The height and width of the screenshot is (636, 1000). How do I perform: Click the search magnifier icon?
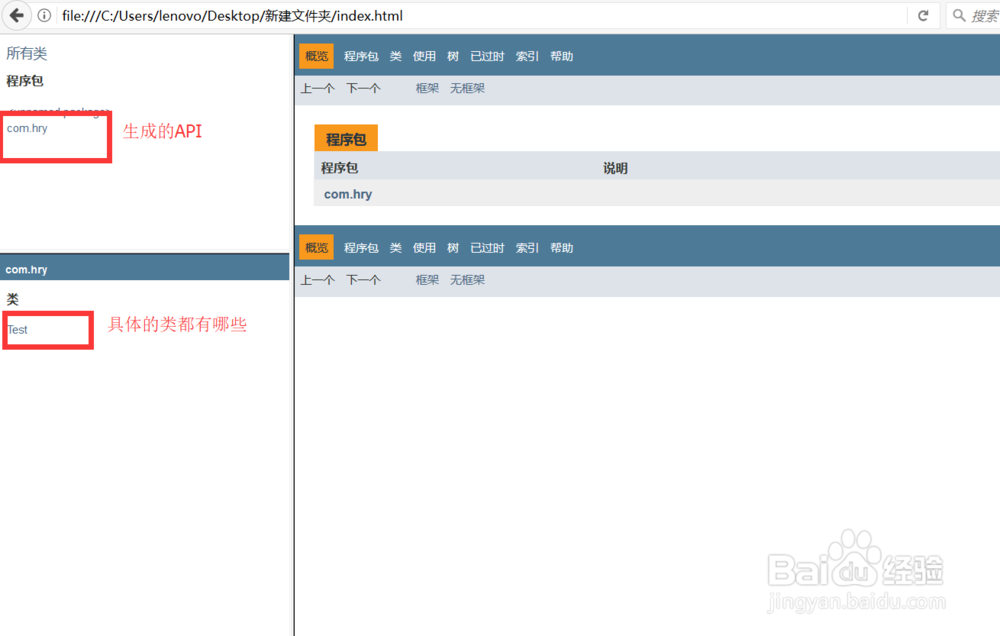click(959, 15)
